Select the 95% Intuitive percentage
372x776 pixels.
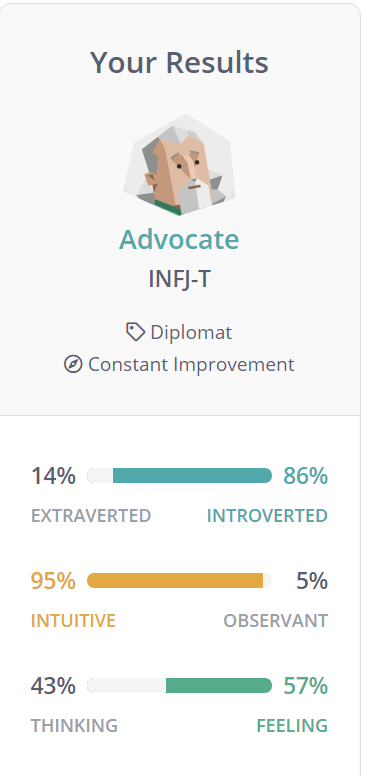coord(53,581)
